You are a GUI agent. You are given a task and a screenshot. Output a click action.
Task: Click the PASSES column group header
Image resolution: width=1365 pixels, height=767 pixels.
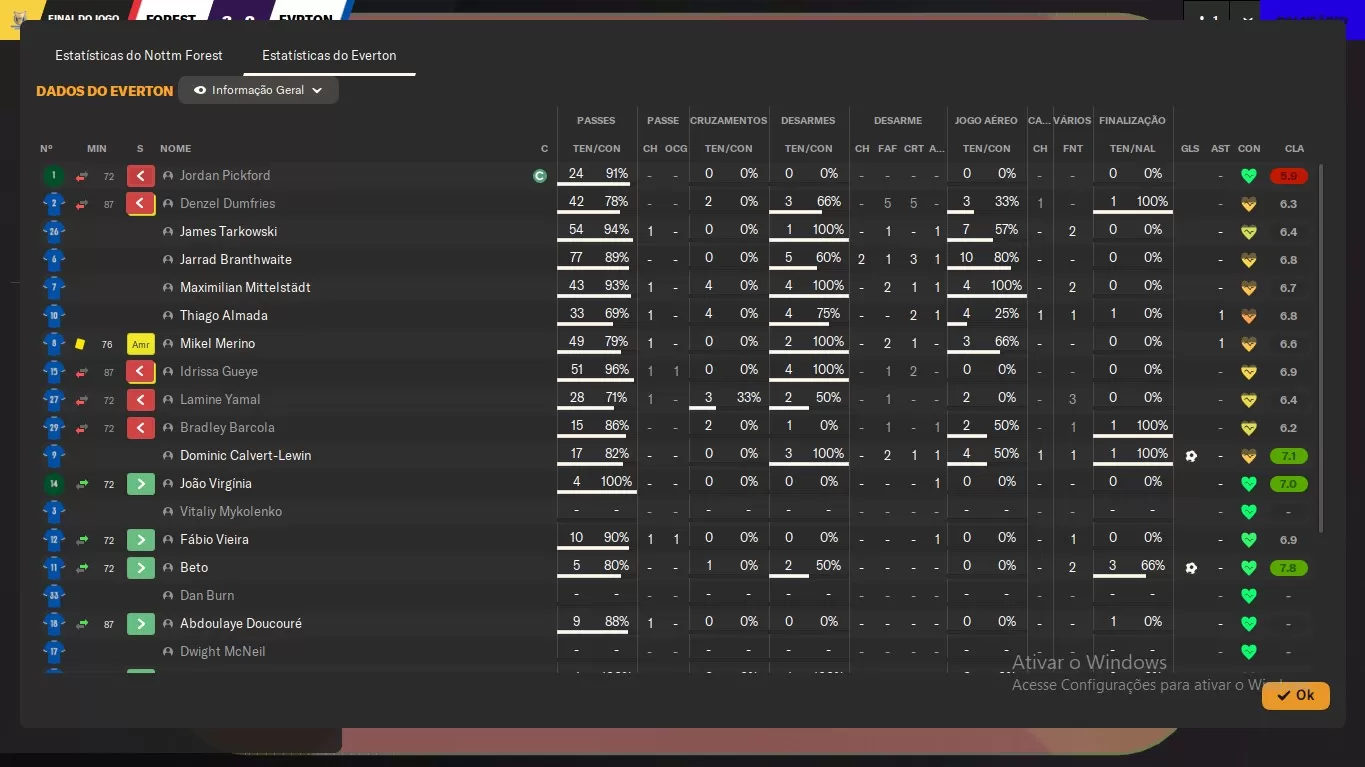click(596, 121)
